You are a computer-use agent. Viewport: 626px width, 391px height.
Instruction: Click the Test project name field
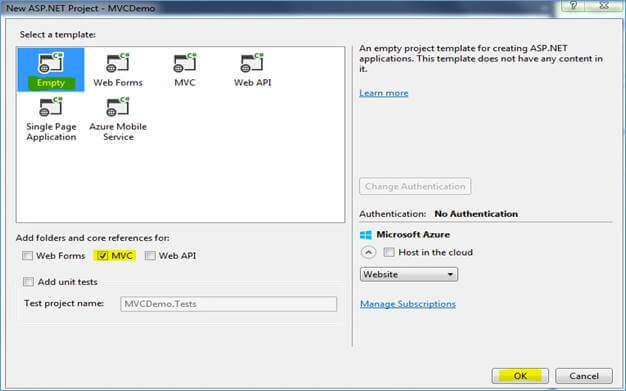click(228, 304)
